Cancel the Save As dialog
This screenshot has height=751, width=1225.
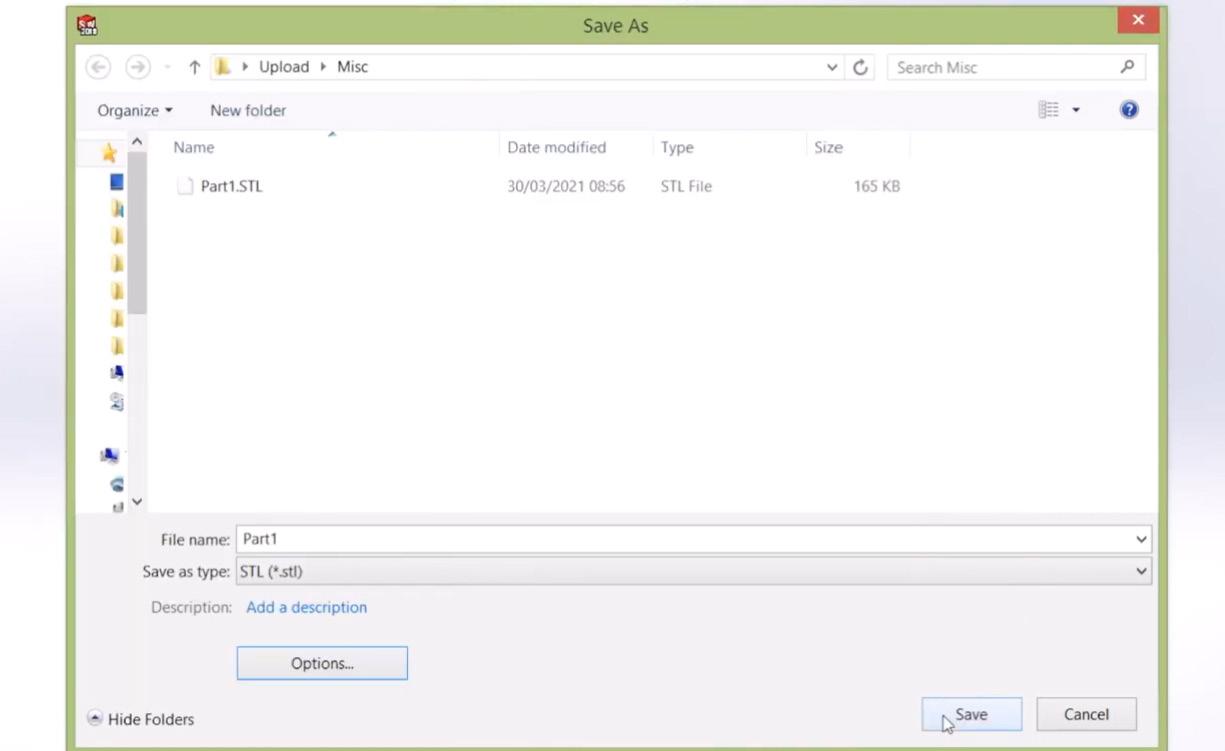[1086, 714]
